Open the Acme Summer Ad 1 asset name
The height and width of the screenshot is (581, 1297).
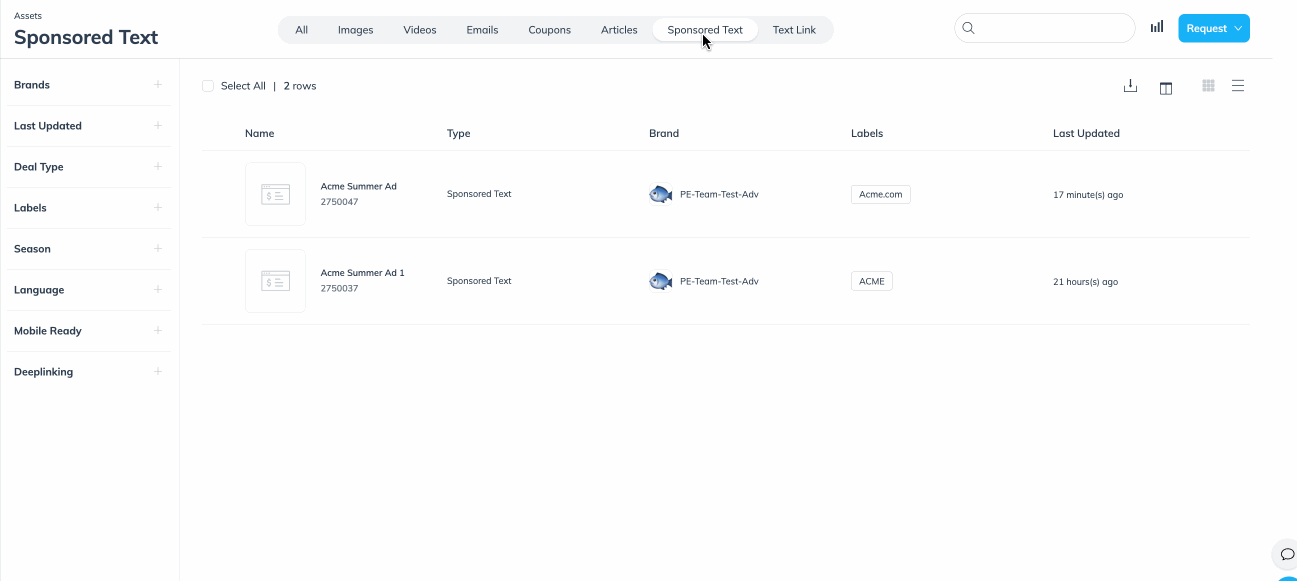coord(362,273)
